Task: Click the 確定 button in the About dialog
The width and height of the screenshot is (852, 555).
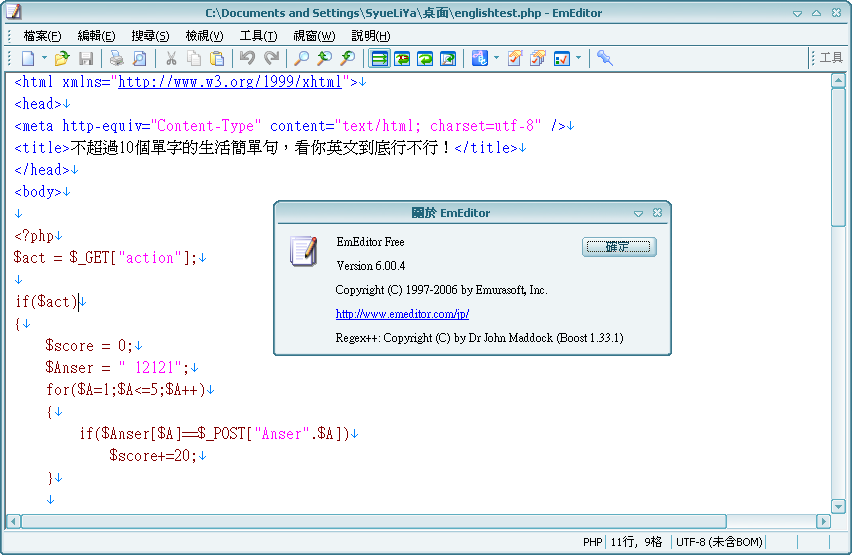Action: (x=619, y=247)
